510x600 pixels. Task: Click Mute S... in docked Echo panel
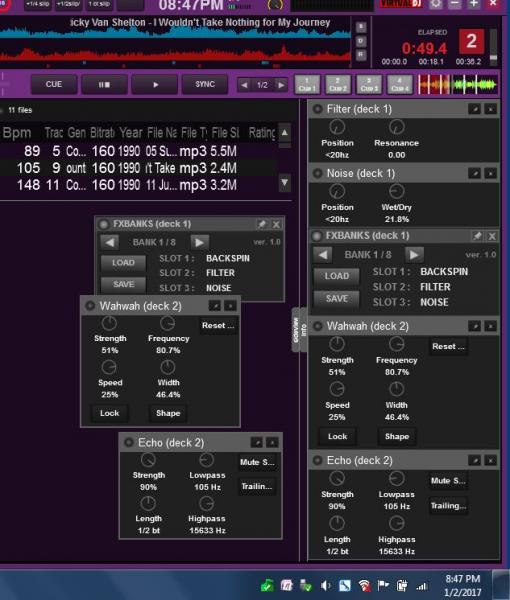pyautogui.click(x=448, y=481)
